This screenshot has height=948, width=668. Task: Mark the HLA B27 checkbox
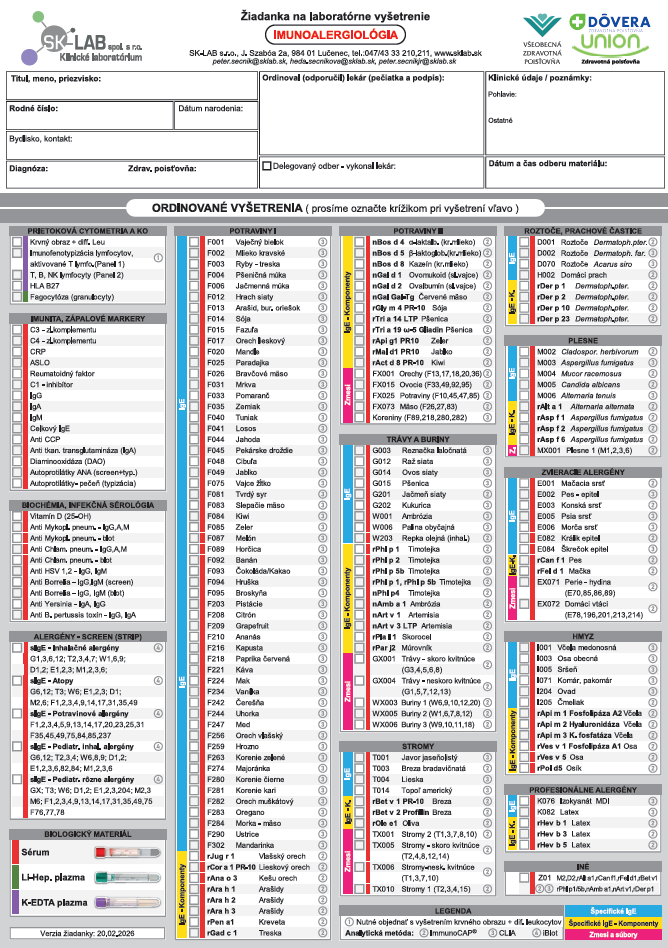pos(17,285)
